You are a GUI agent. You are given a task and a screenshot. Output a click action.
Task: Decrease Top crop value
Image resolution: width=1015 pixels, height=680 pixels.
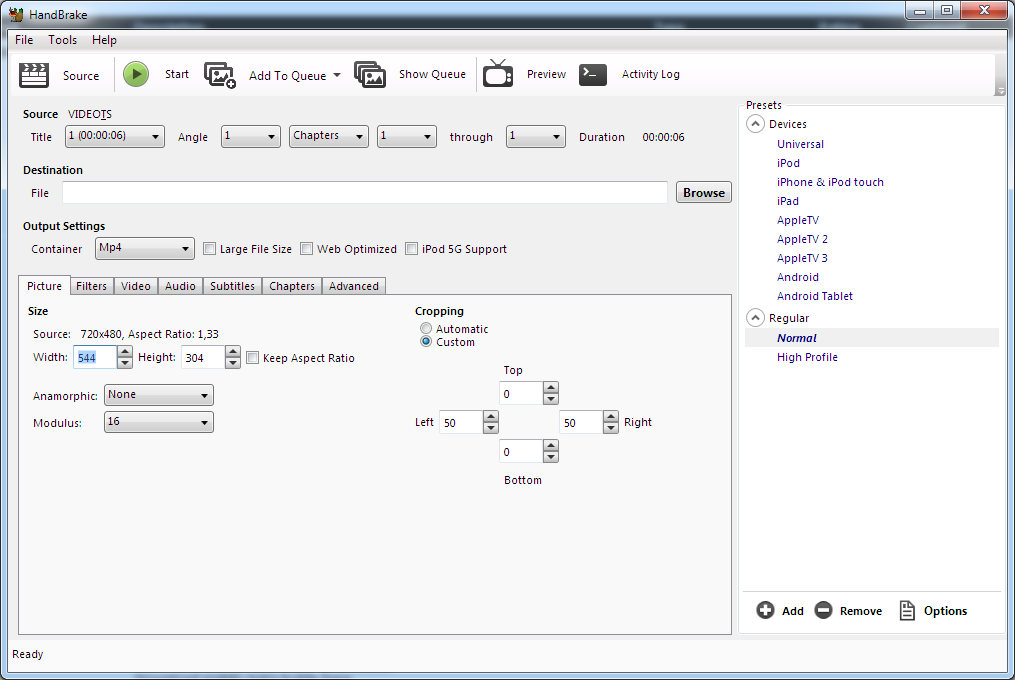(551, 399)
